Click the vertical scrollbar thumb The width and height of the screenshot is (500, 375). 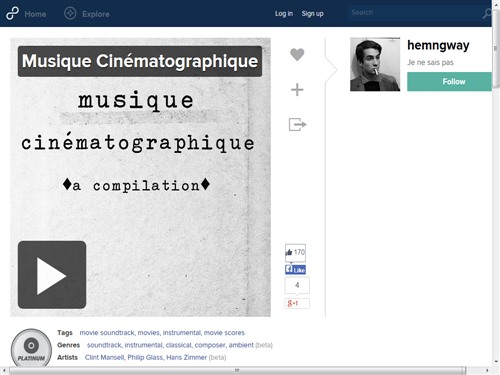(x=496, y=48)
